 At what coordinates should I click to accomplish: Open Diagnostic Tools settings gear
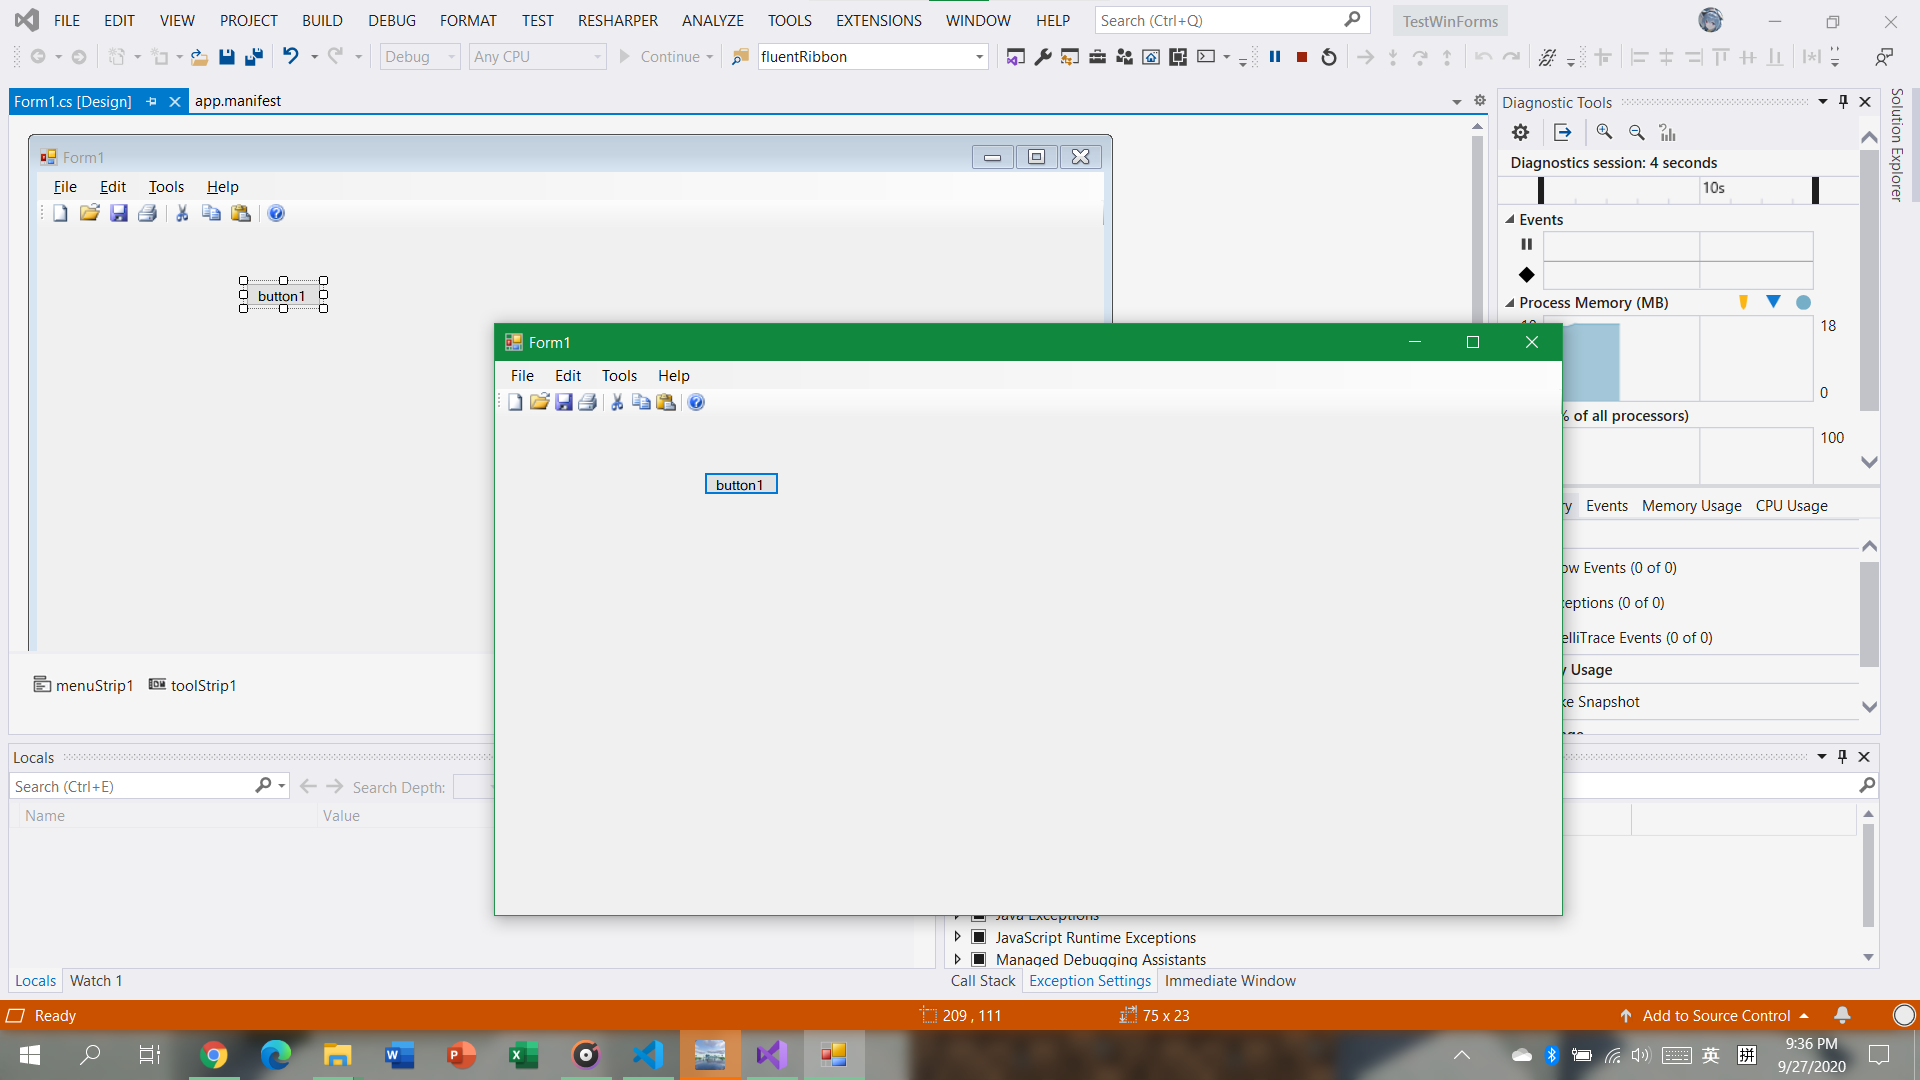pyautogui.click(x=1520, y=132)
